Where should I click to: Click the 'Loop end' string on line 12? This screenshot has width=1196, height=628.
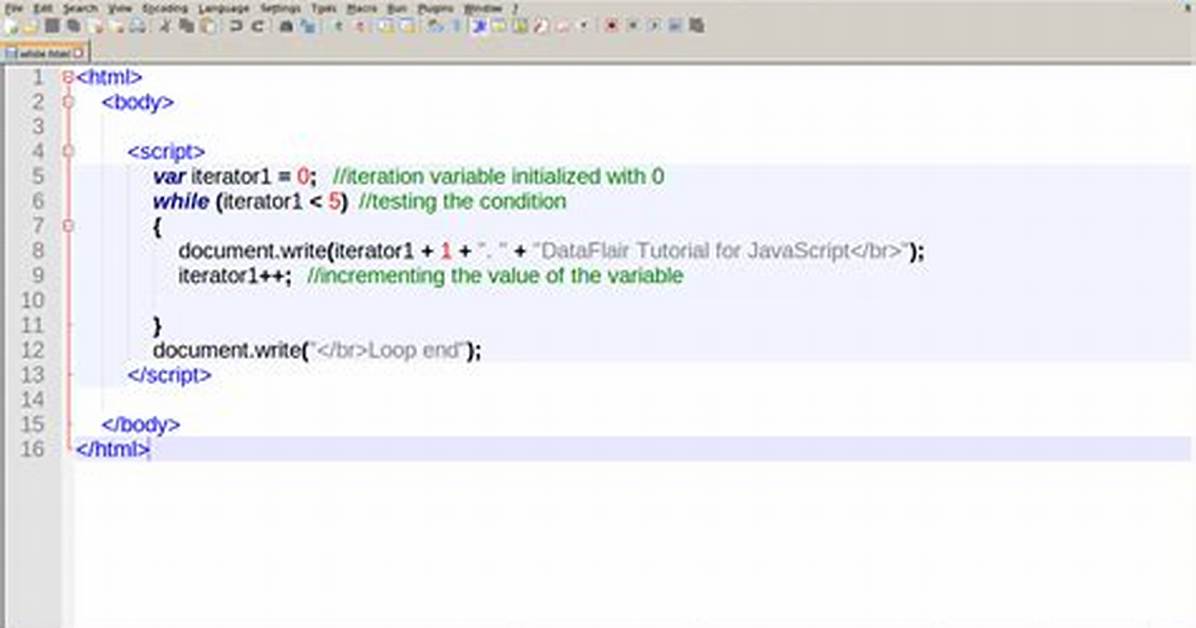(x=414, y=350)
